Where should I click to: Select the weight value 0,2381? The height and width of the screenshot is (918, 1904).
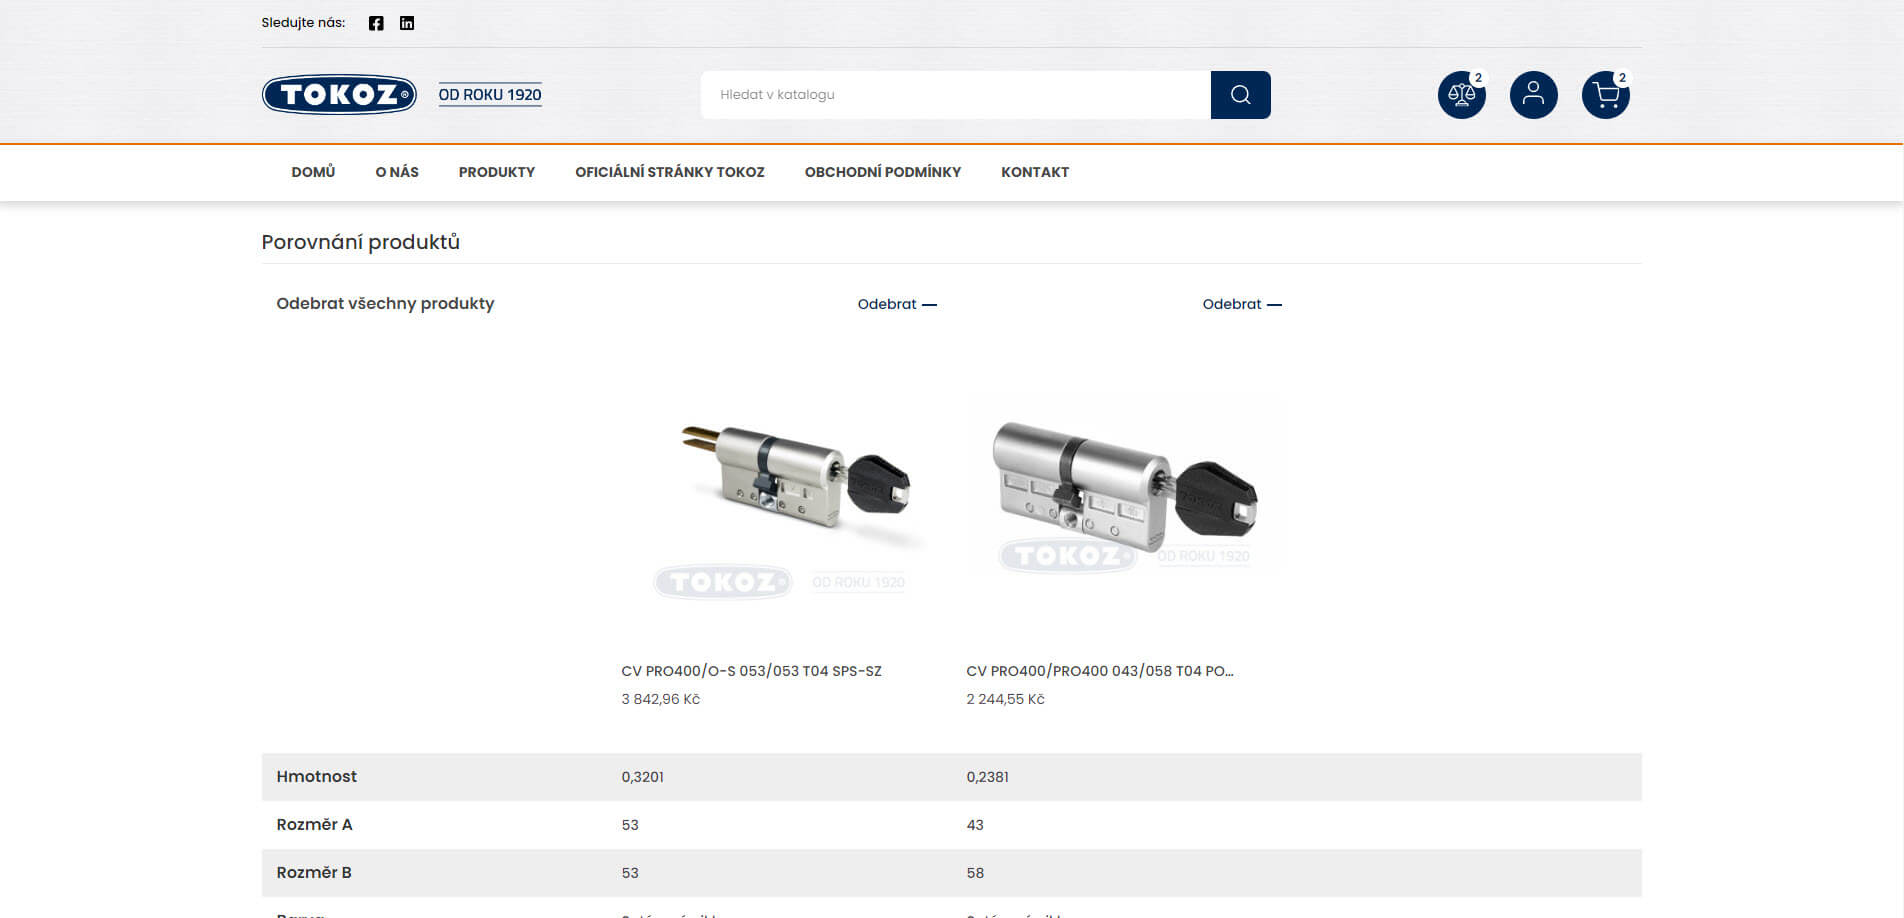click(x=987, y=777)
